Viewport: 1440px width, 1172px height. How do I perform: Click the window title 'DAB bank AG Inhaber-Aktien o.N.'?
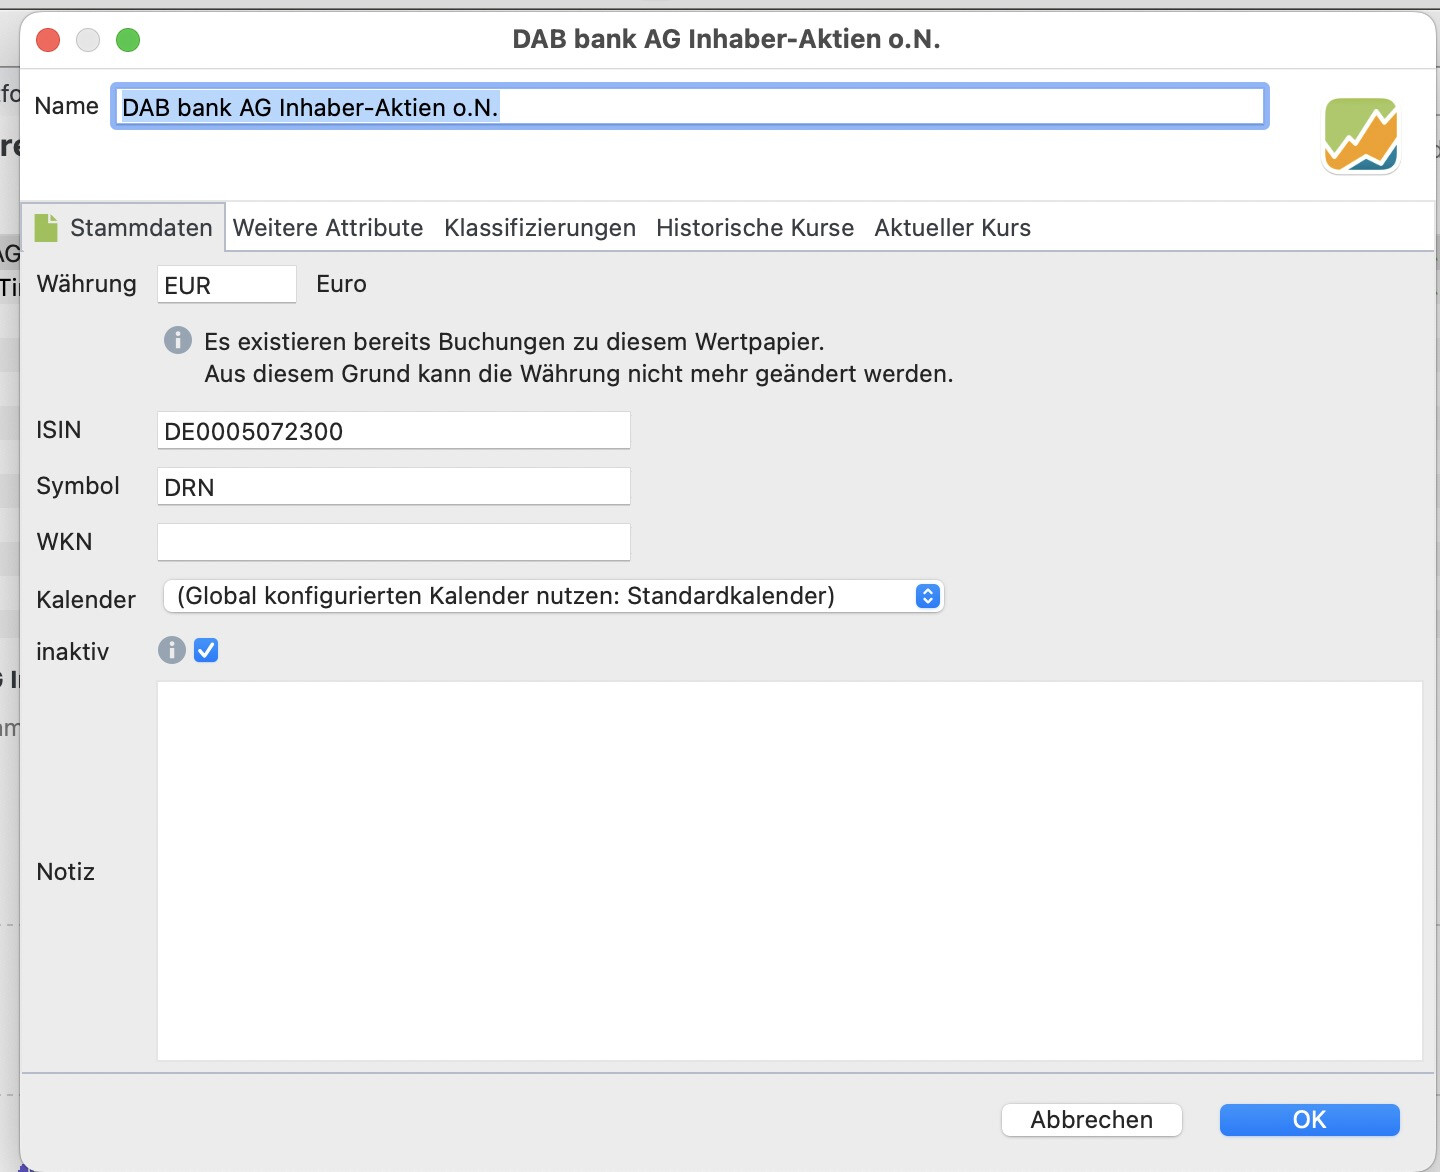pyautogui.click(x=726, y=39)
